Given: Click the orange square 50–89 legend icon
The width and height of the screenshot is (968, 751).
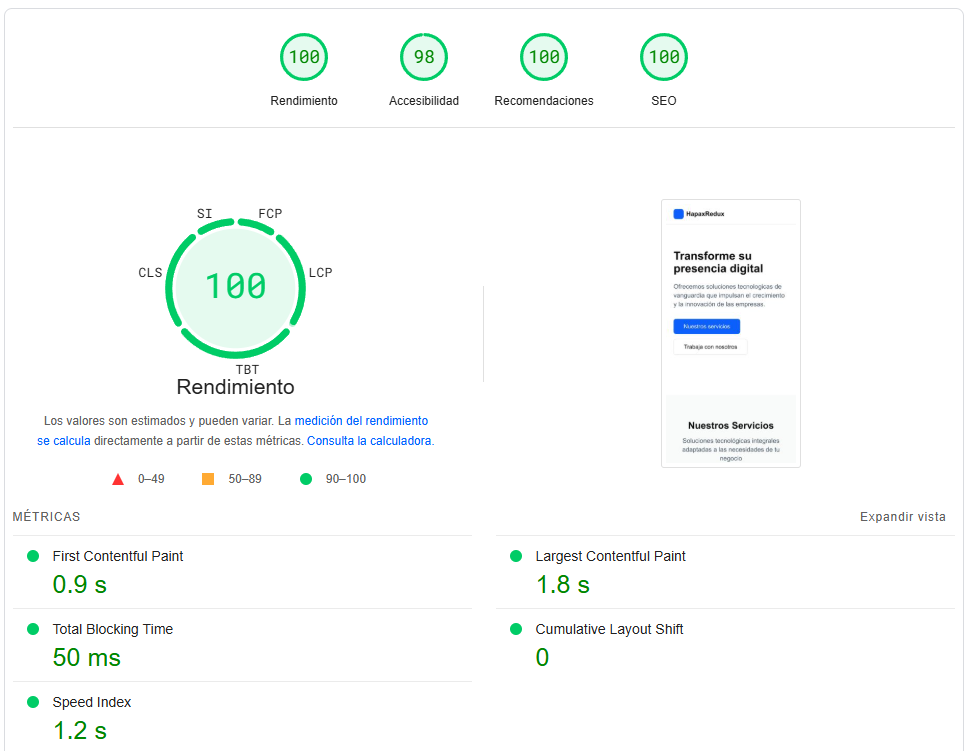Looking at the screenshot, I should (208, 479).
